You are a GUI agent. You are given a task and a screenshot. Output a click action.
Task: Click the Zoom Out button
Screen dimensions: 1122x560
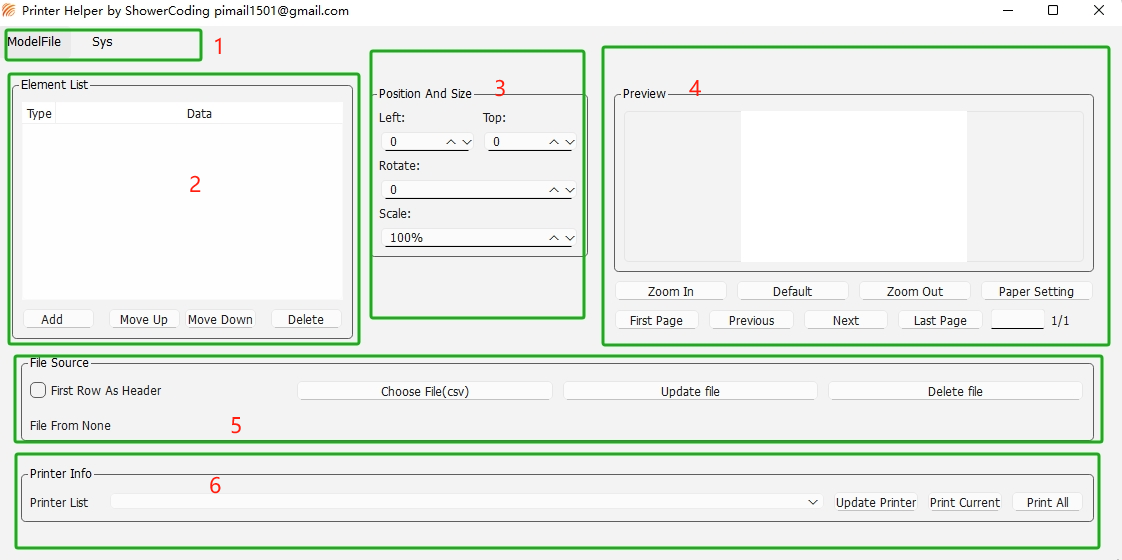(914, 291)
